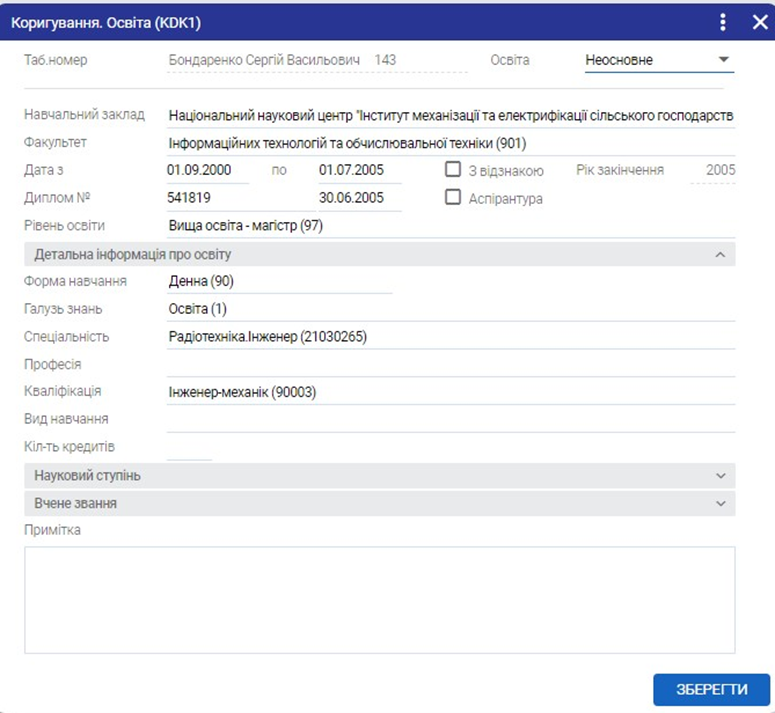Click the Кваліфікація field Інженер-механік
Viewport: 775px width, 713px height.
pyautogui.click(x=450, y=392)
